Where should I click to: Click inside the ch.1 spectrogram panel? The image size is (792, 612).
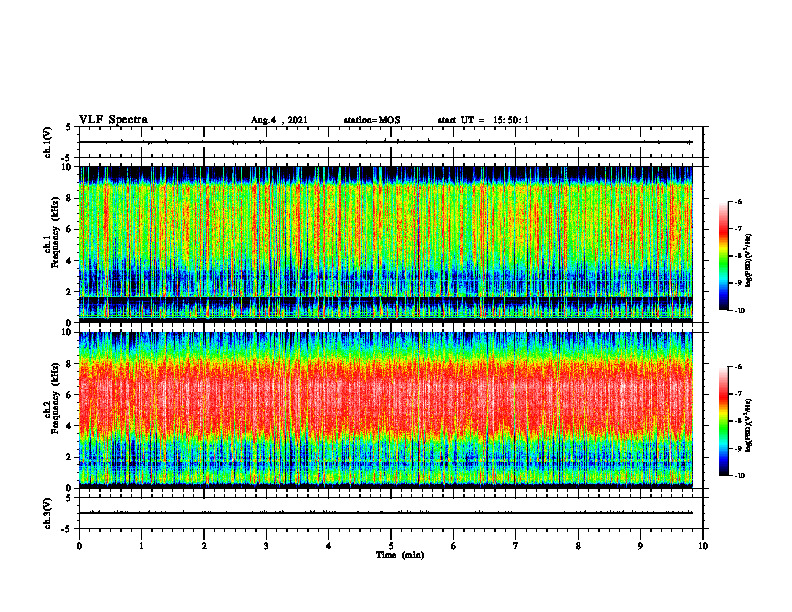[x=386, y=244]
